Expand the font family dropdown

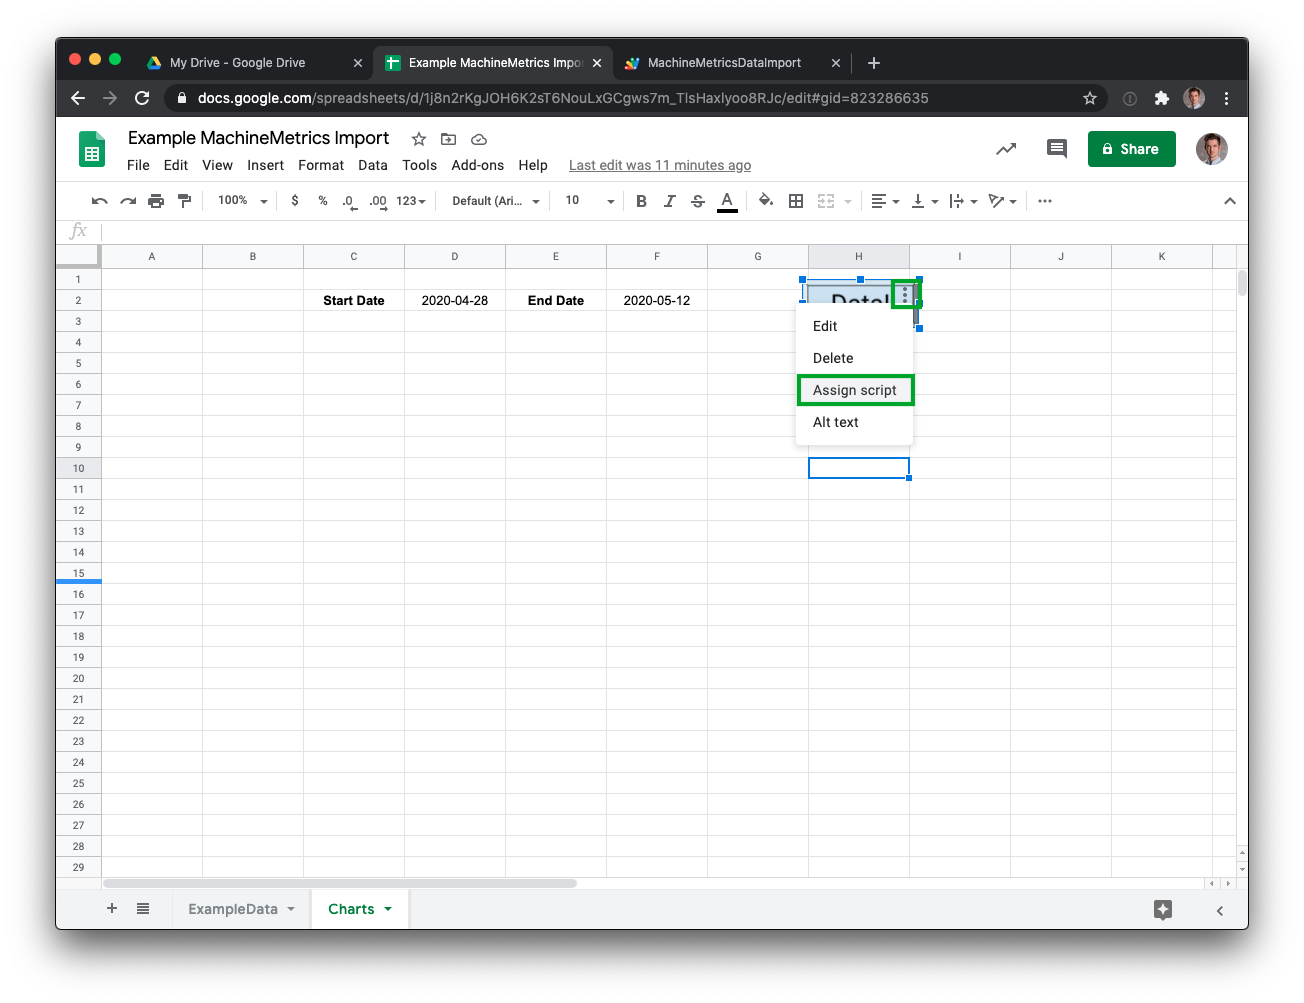click(x=495, y=201)
